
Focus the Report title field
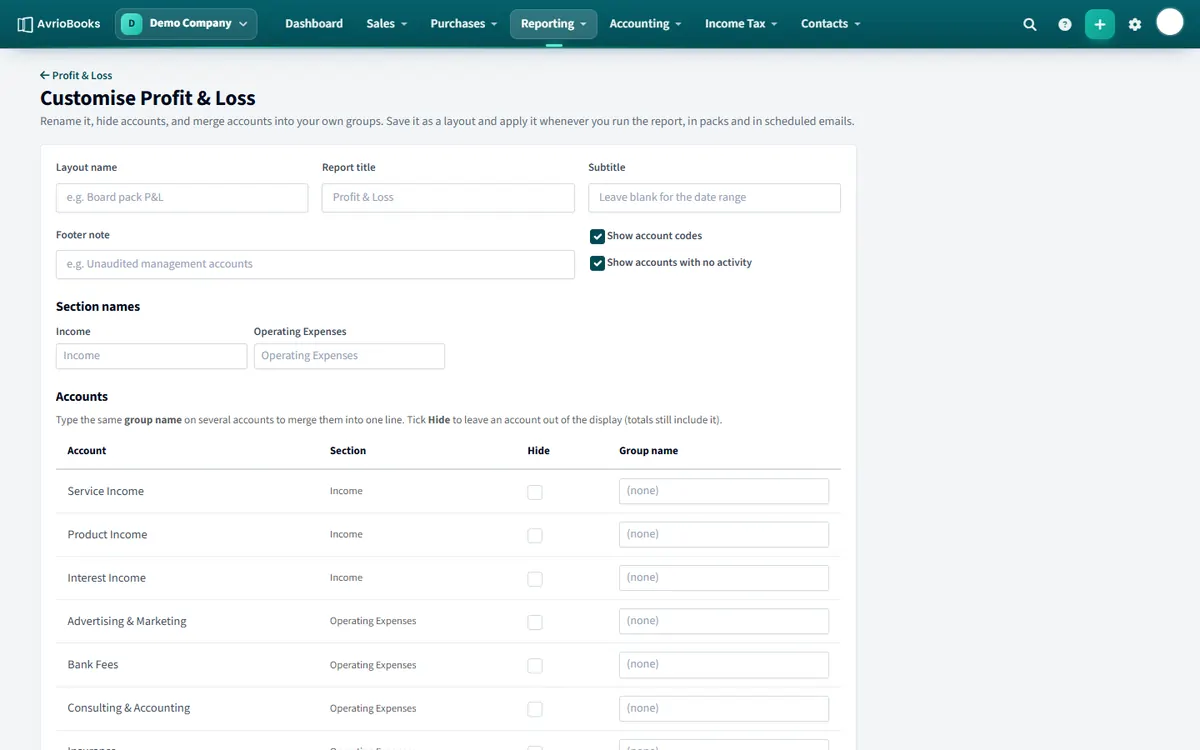[448, 198]
